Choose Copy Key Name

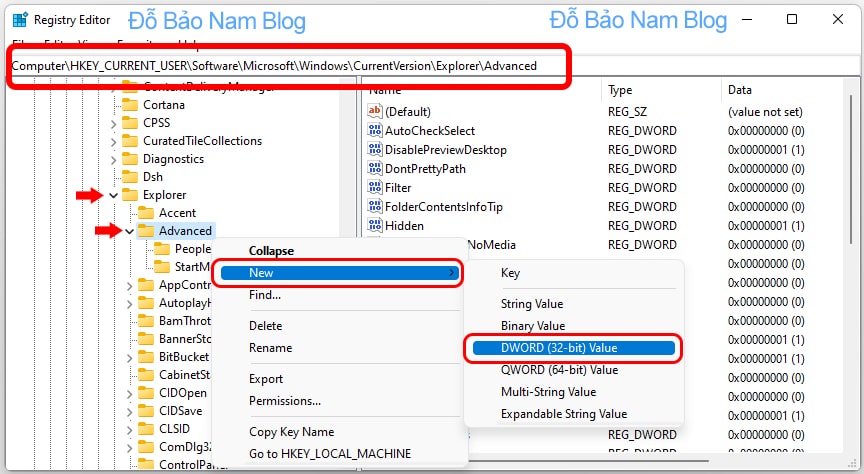(291, 432)
